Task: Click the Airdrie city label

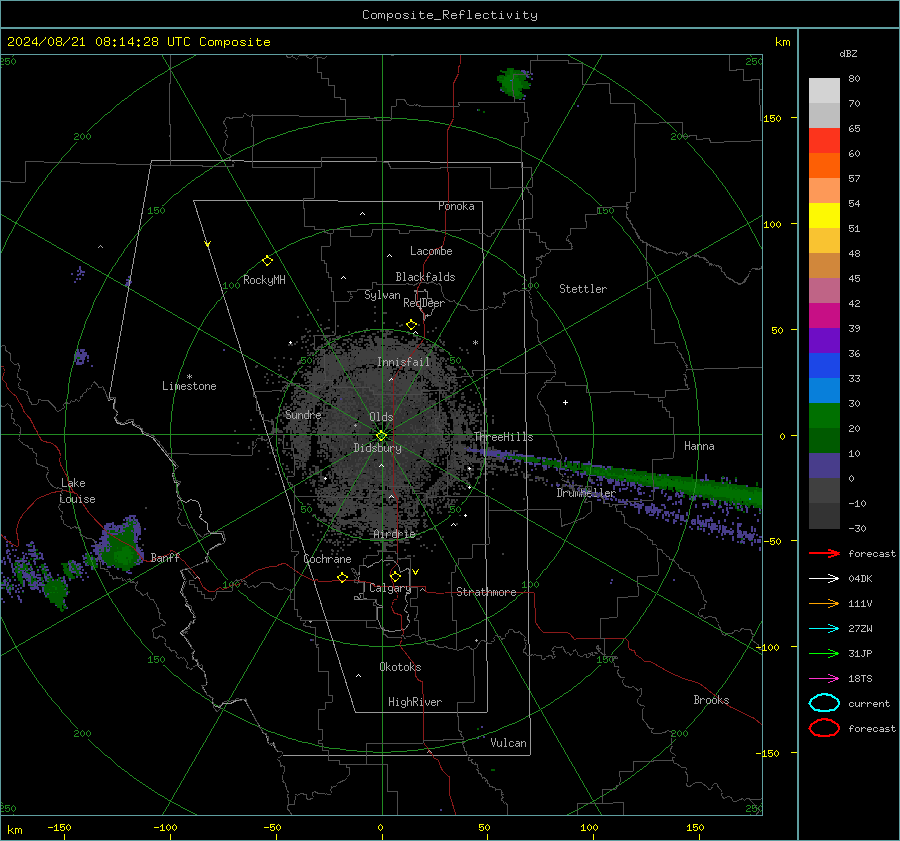Action: tap(394, 534)
